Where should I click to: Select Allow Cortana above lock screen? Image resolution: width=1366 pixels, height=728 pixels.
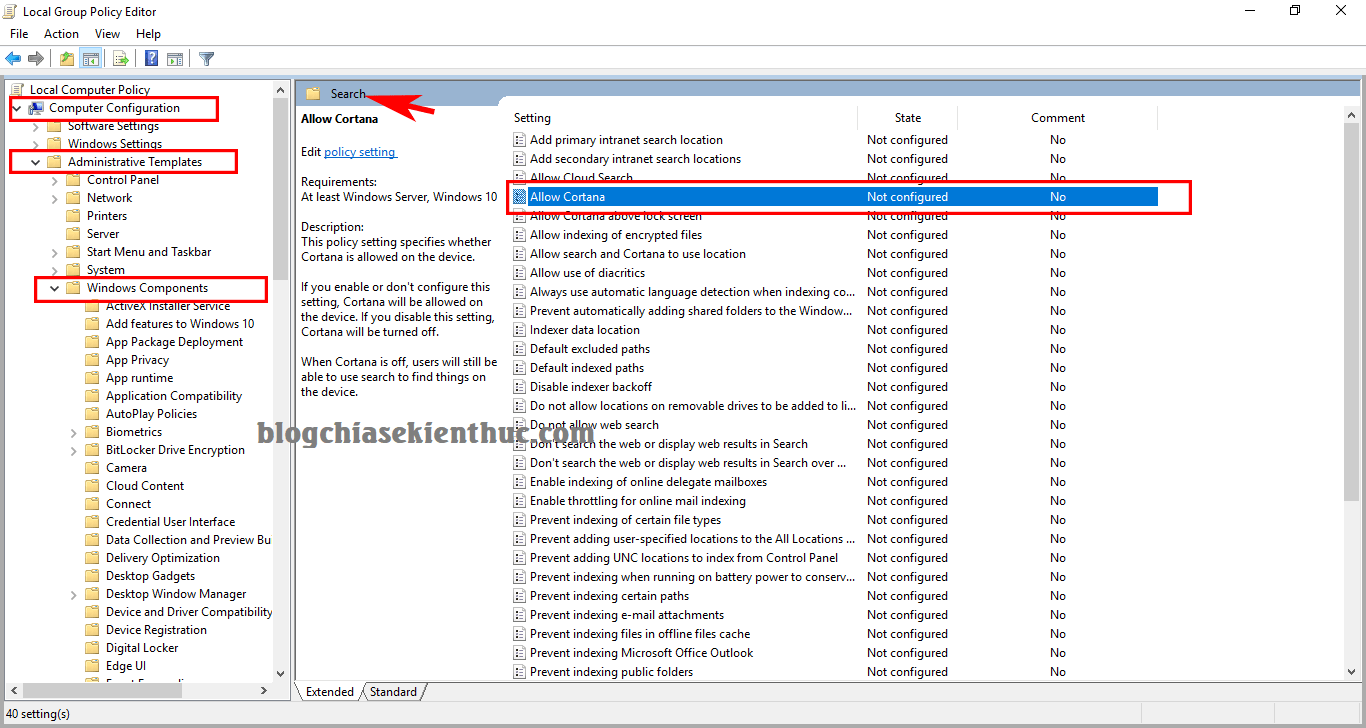coord(616,216)
